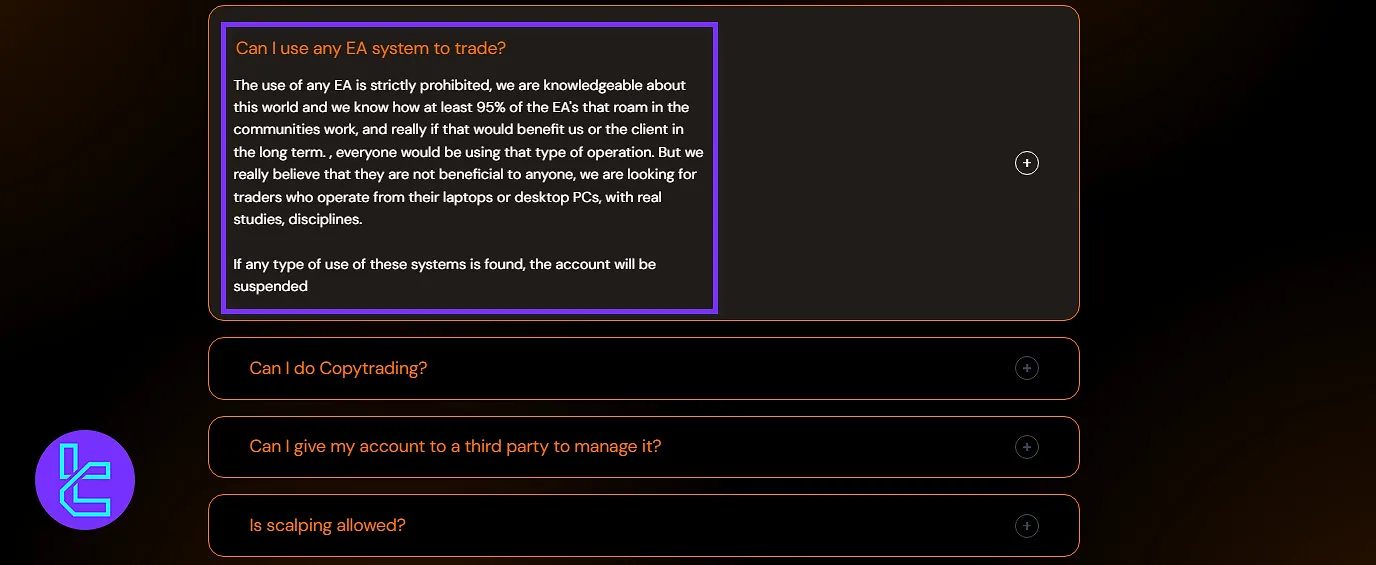Screen dimensions: 1376x565
Task: Open "Can I give my account to a third party" question
Action: click(x=455, y=446)
